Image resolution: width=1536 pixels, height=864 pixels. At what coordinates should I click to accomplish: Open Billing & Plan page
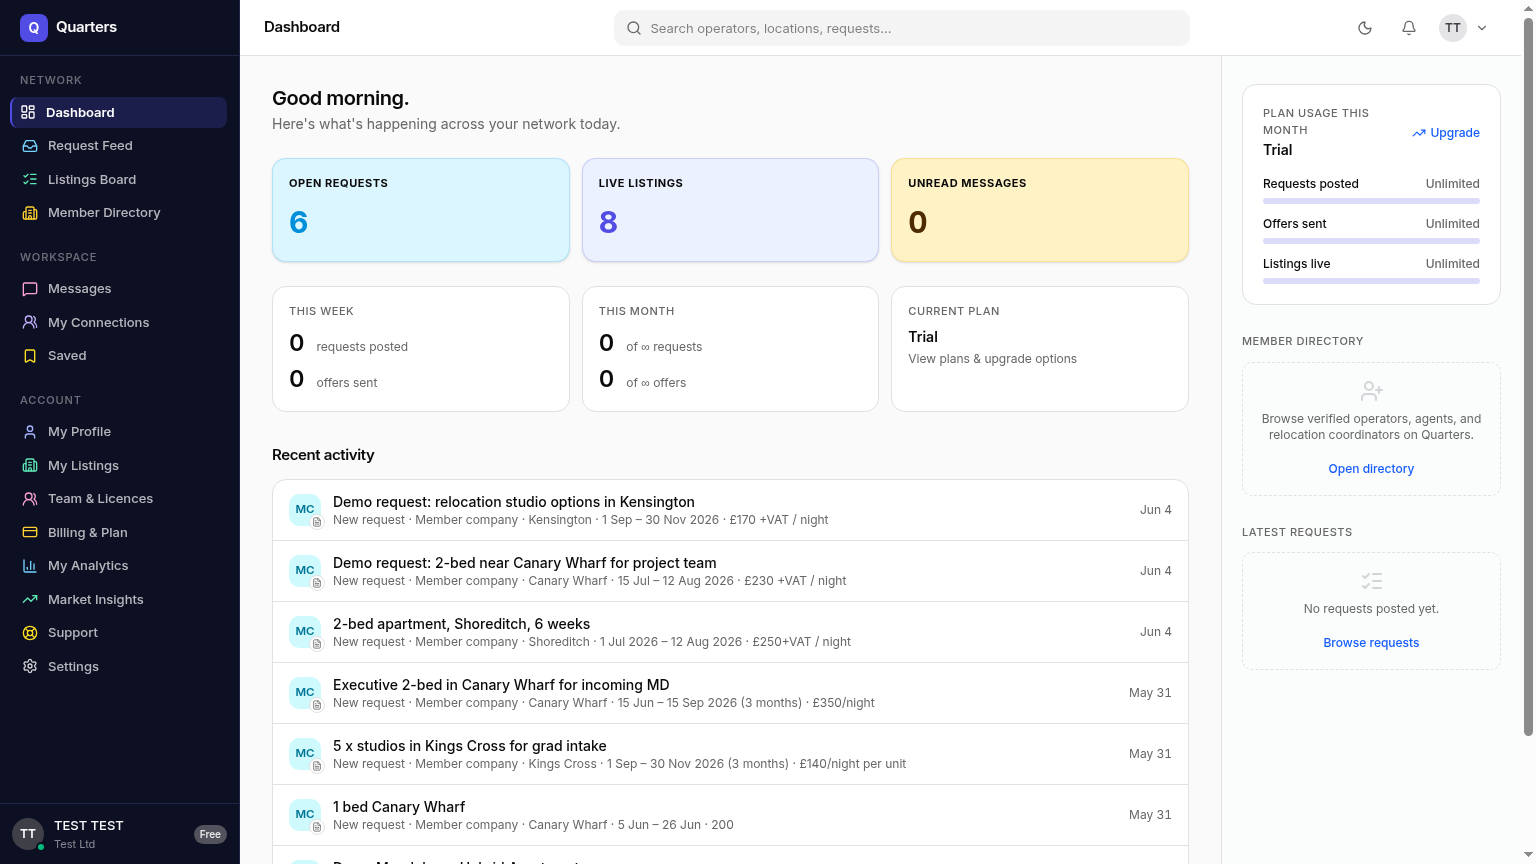coord(119,533)
